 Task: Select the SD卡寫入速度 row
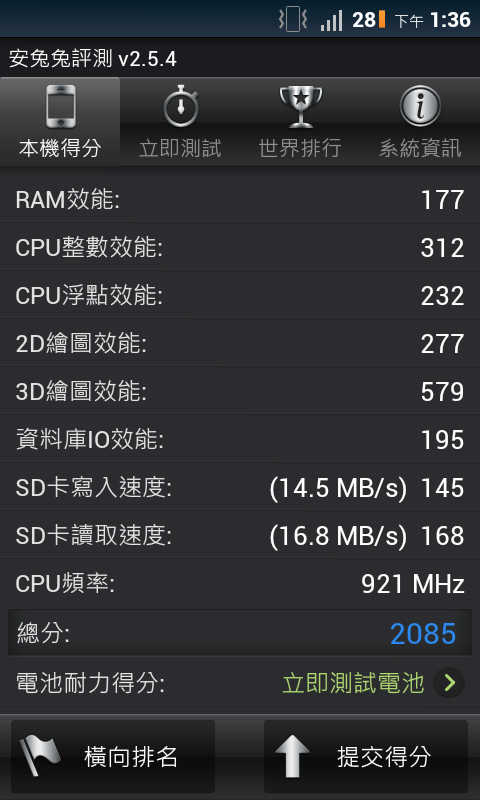click(x=240, y=488)
